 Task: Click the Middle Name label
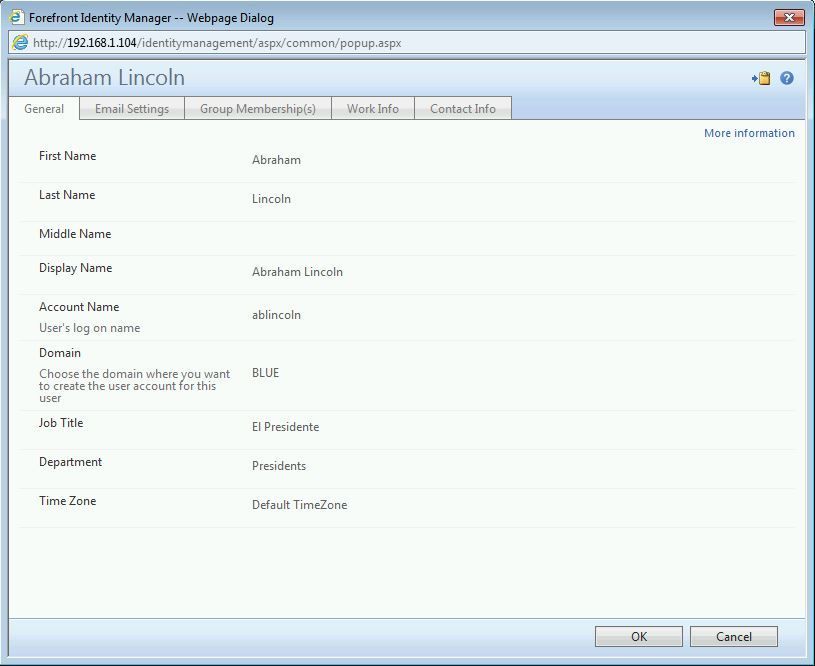pos(75,234)
